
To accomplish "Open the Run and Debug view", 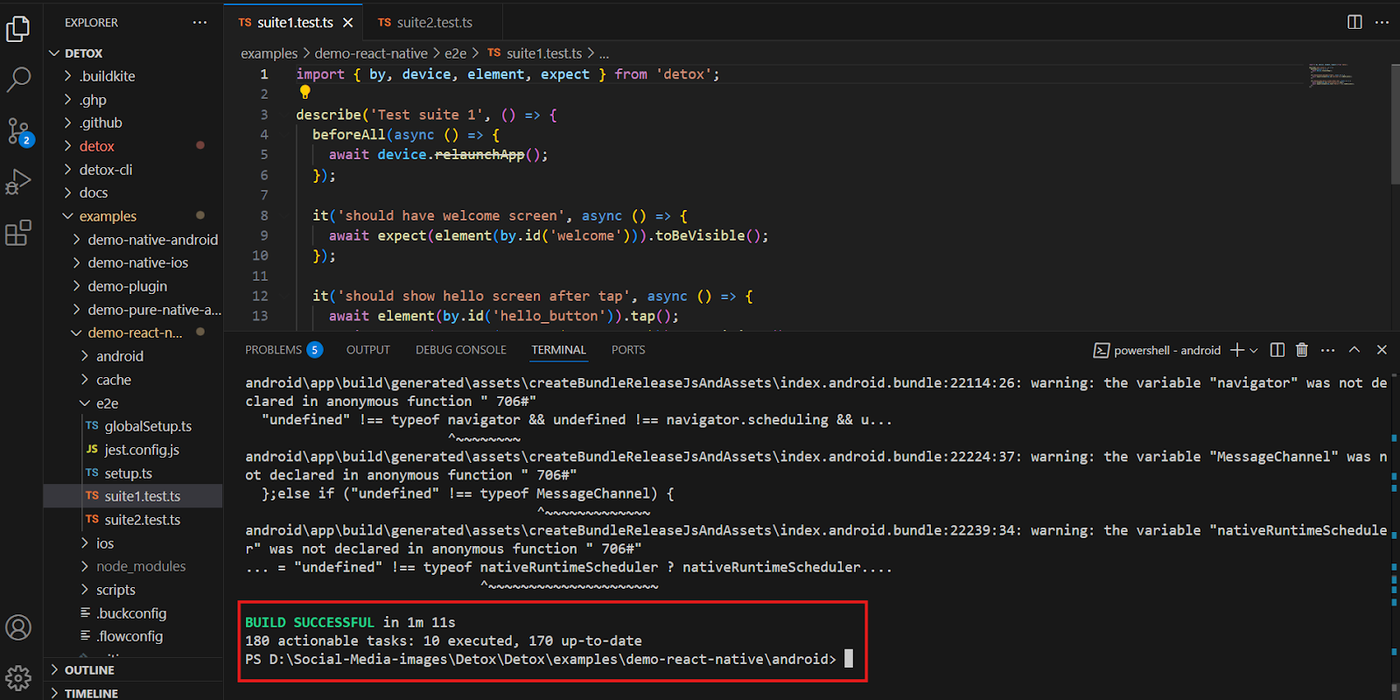I will tap(18, 183).
